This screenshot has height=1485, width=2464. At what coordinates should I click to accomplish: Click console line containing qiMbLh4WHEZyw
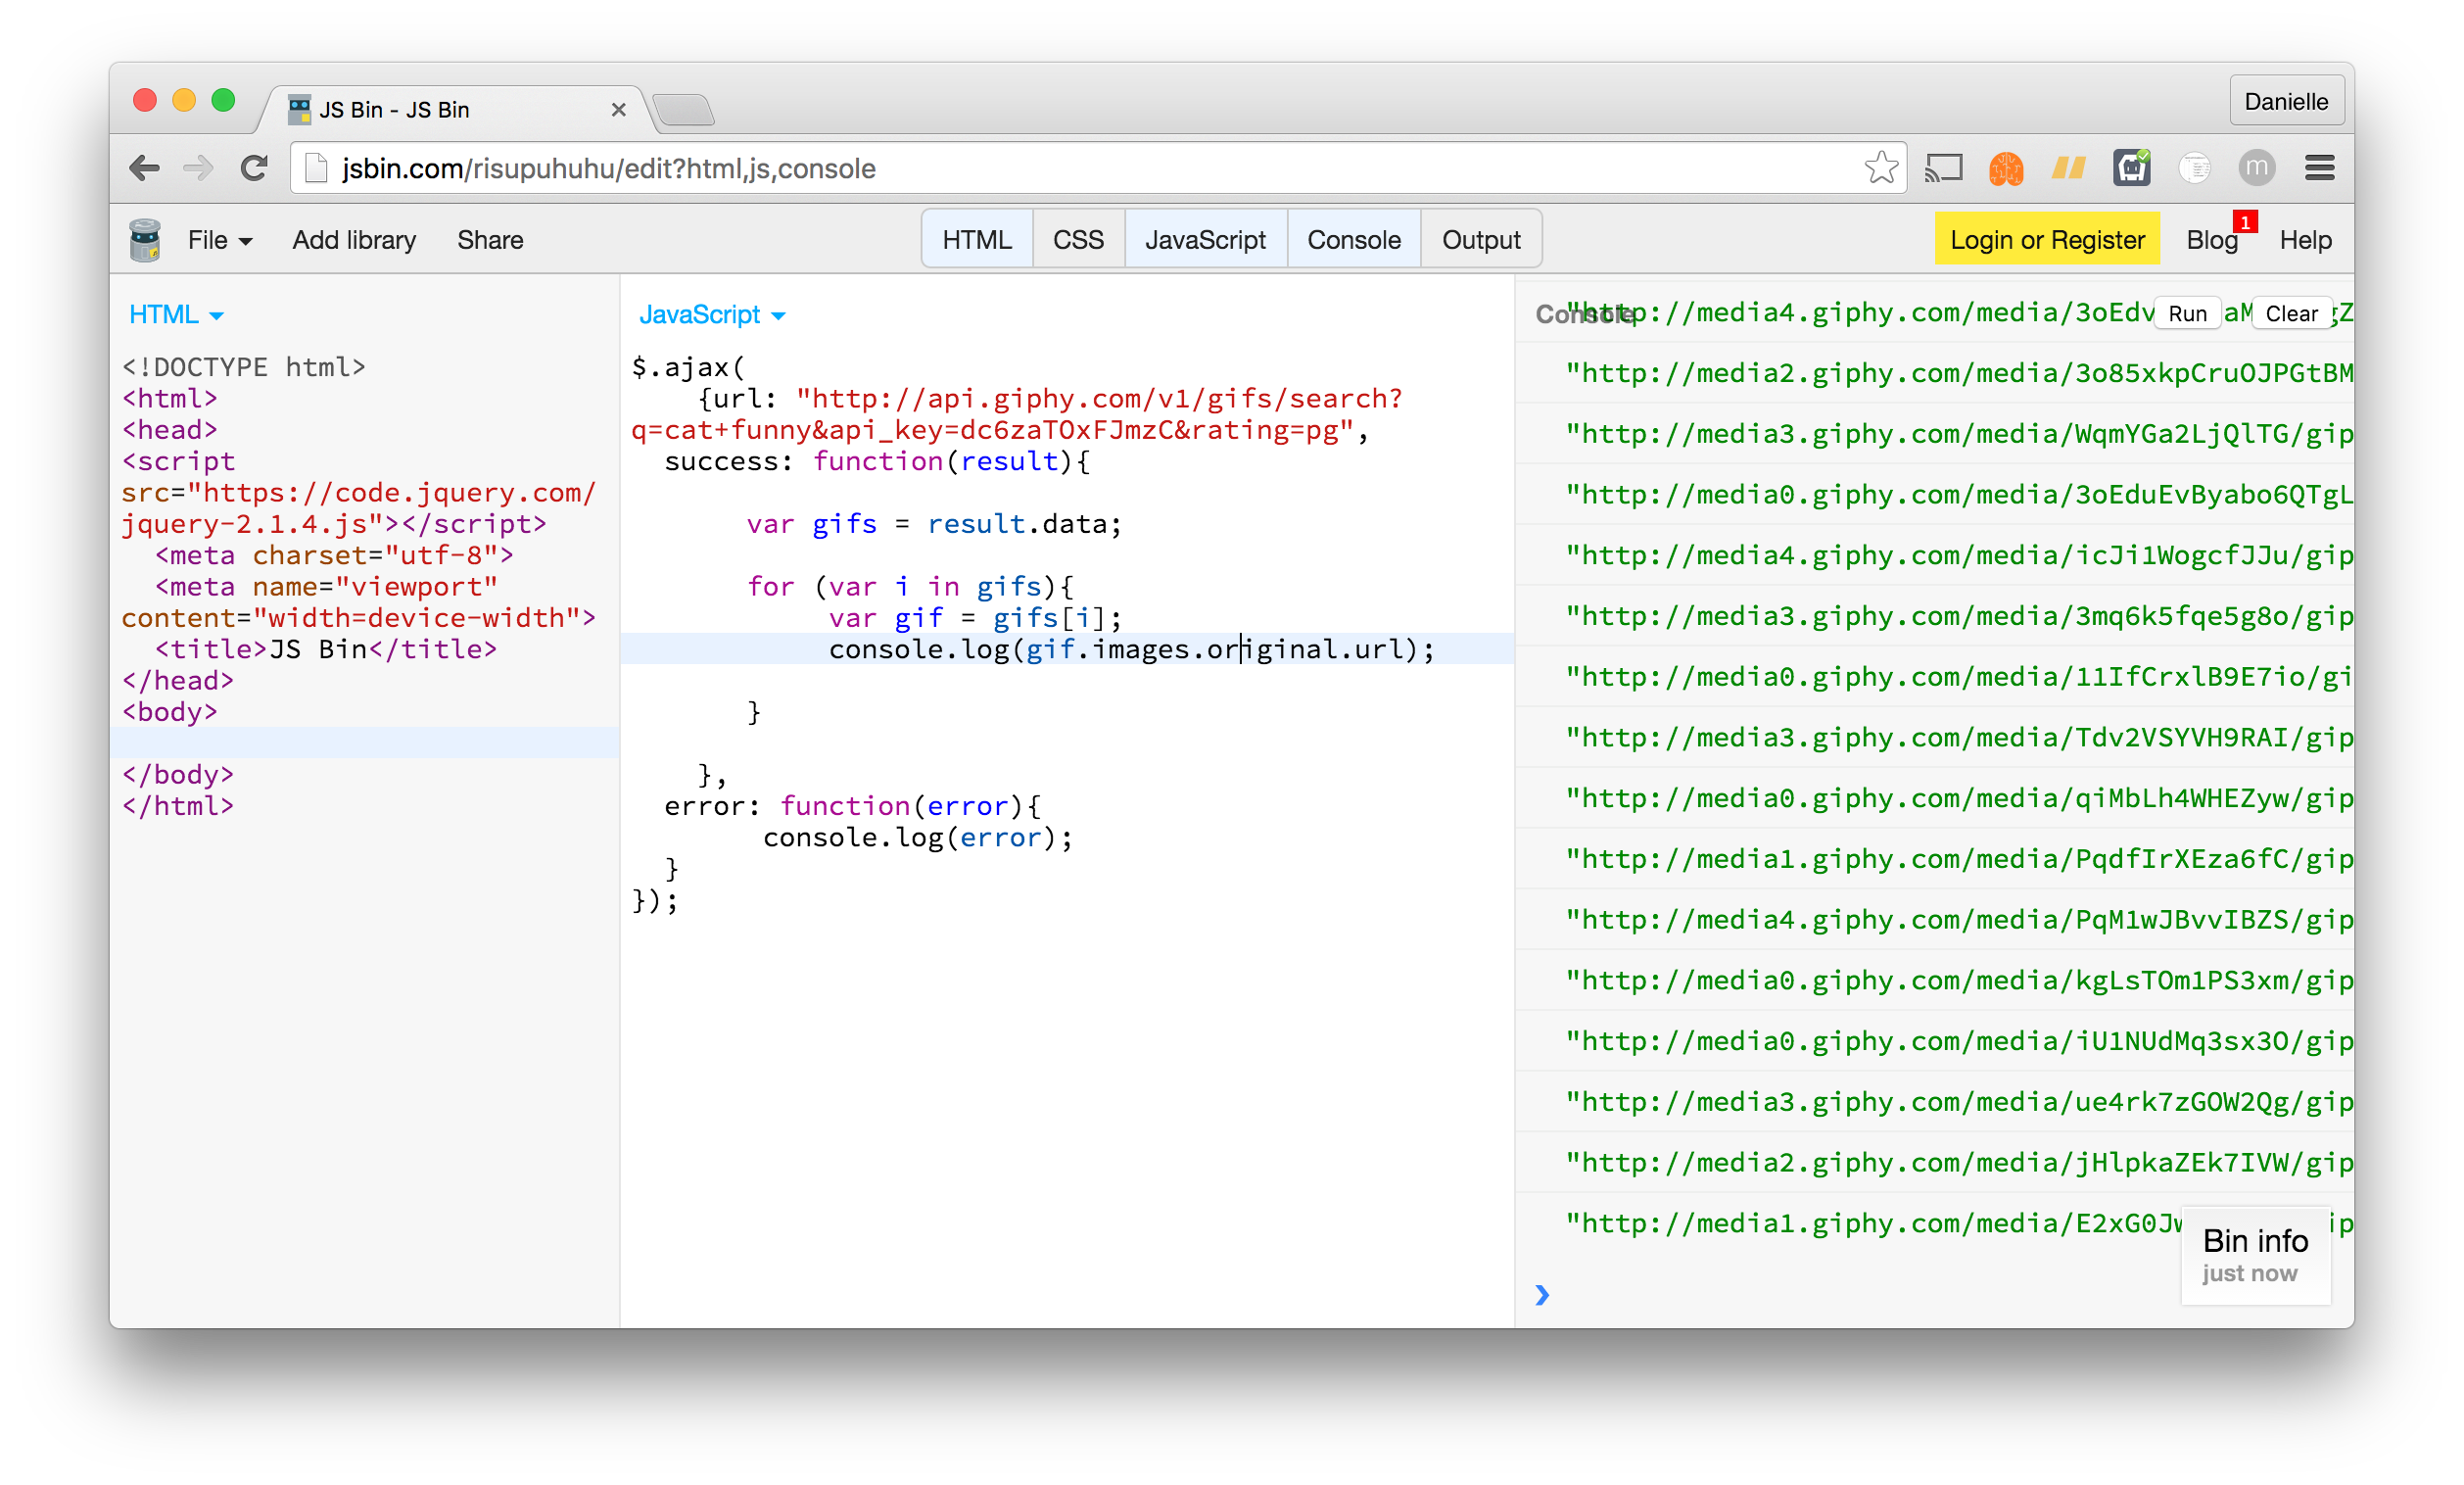click(1934, 798)
